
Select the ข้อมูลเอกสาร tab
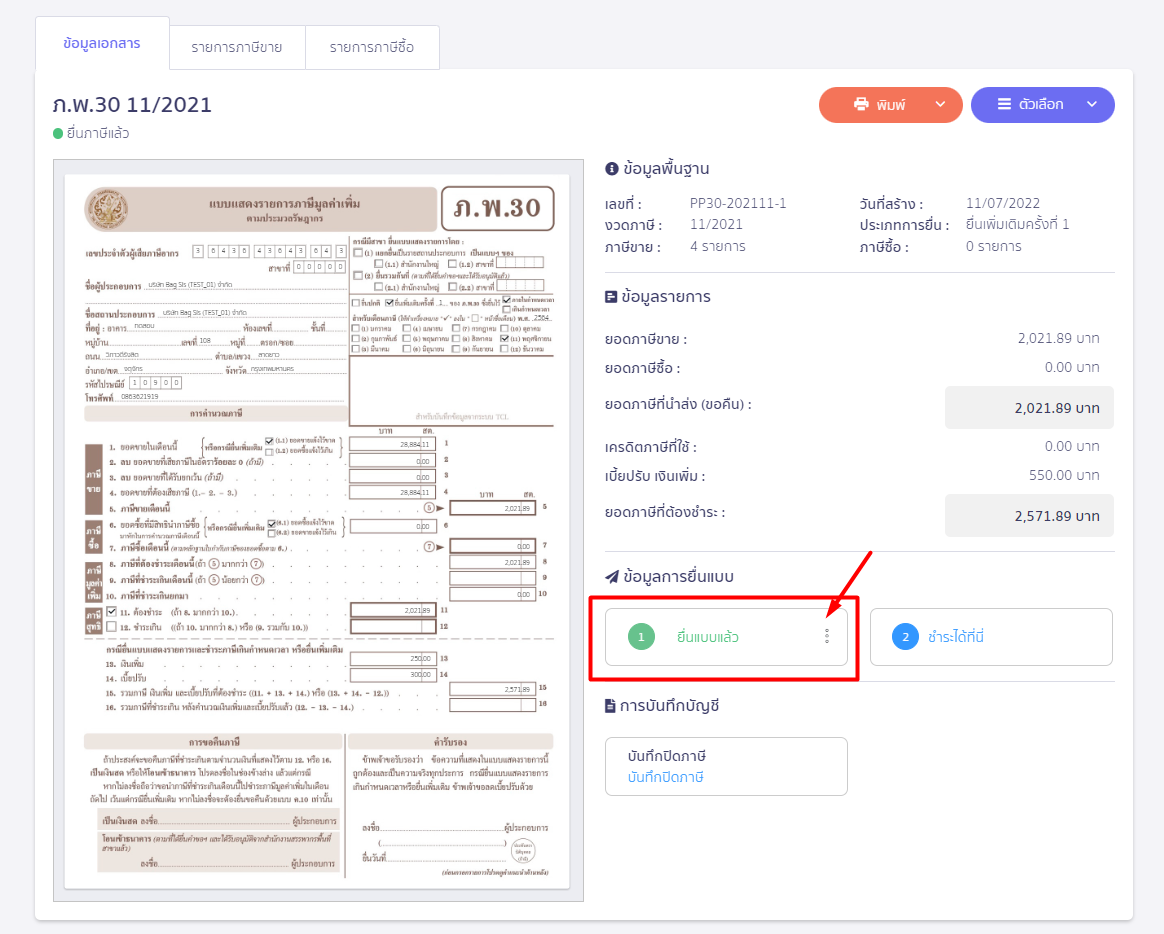pos(101,44)
